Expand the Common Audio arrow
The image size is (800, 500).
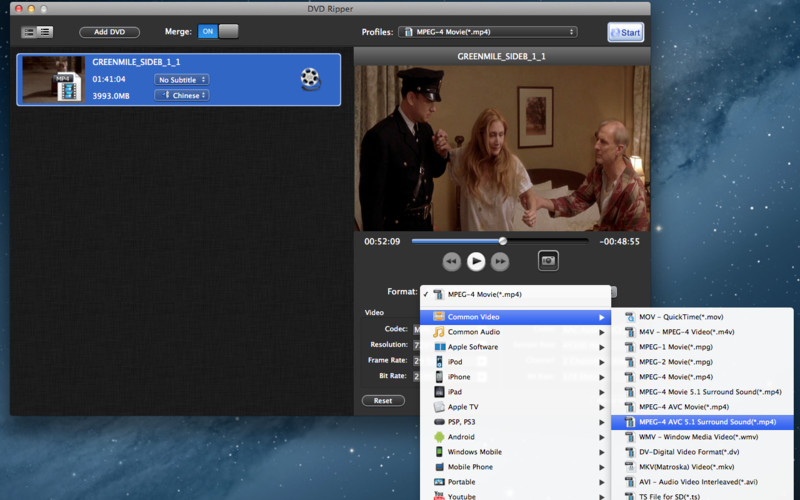click(602, 332)
